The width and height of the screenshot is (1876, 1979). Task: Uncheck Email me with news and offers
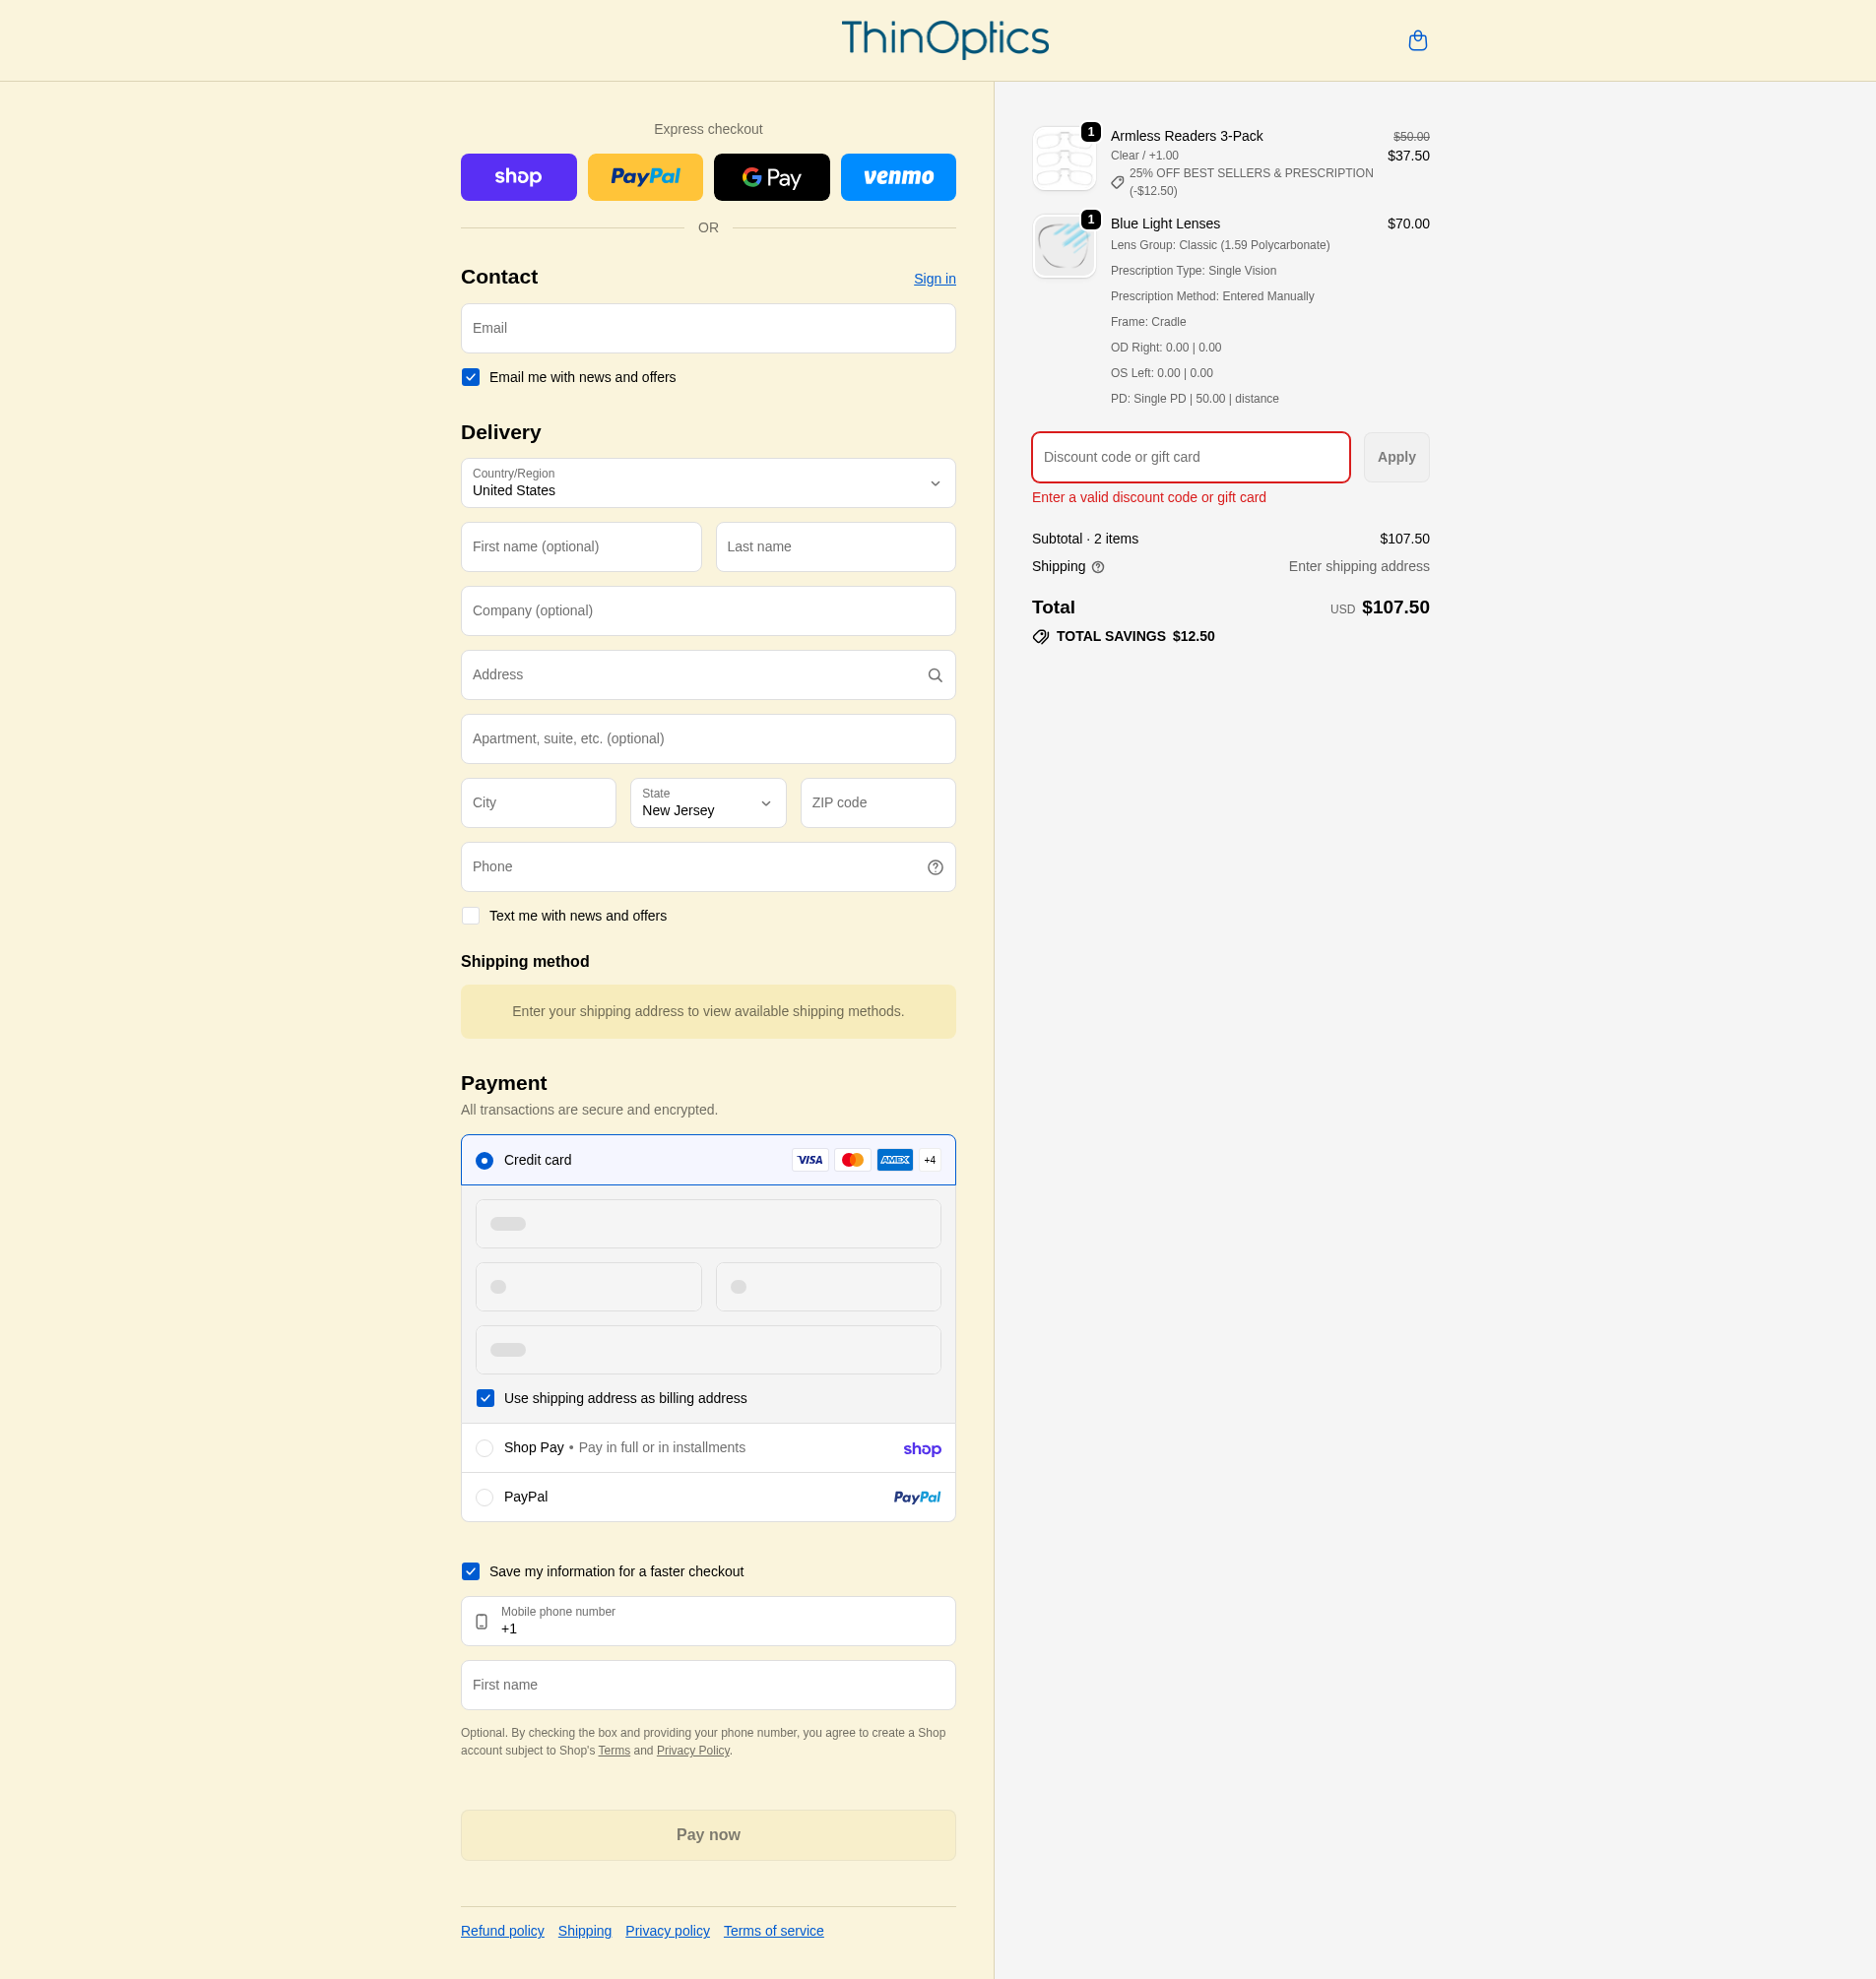pyautogui.click(x=471, y=377)
